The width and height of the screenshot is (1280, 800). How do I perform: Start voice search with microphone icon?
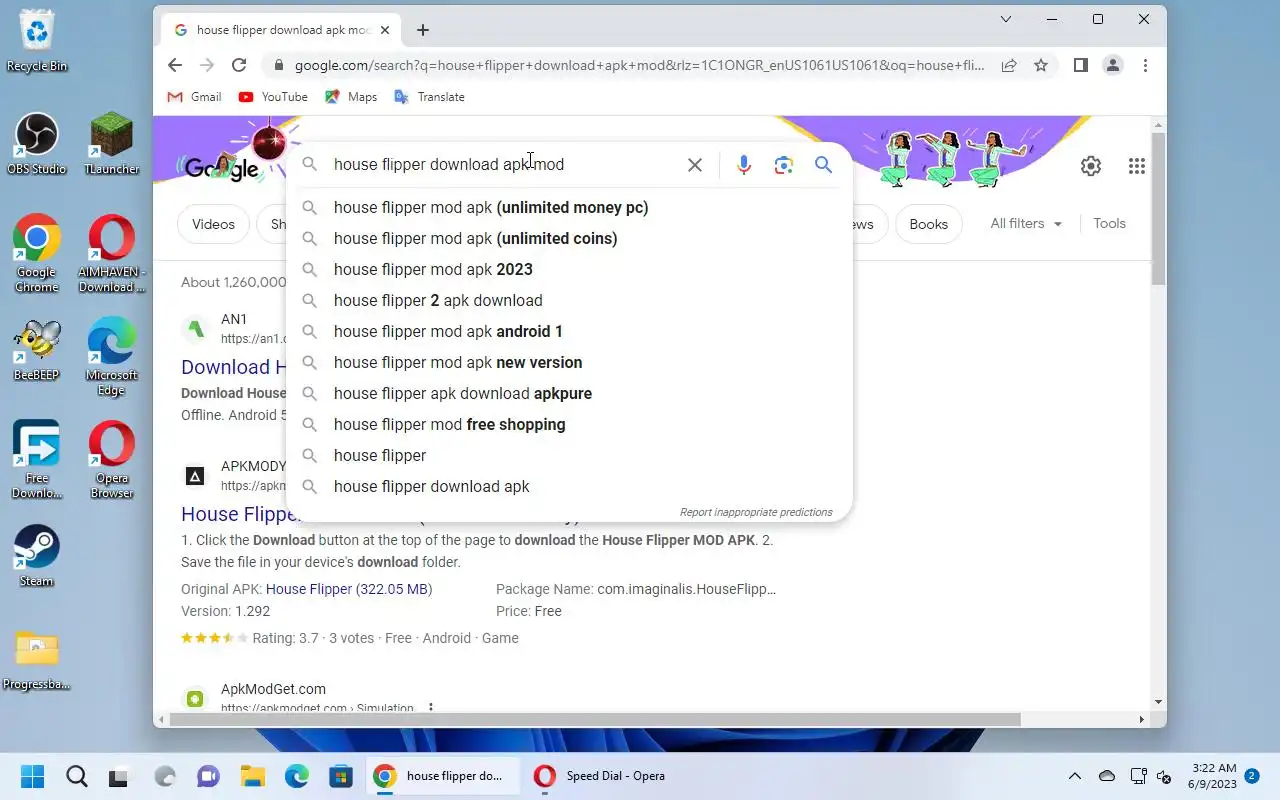pyautogui.click(x=743, y=165)
